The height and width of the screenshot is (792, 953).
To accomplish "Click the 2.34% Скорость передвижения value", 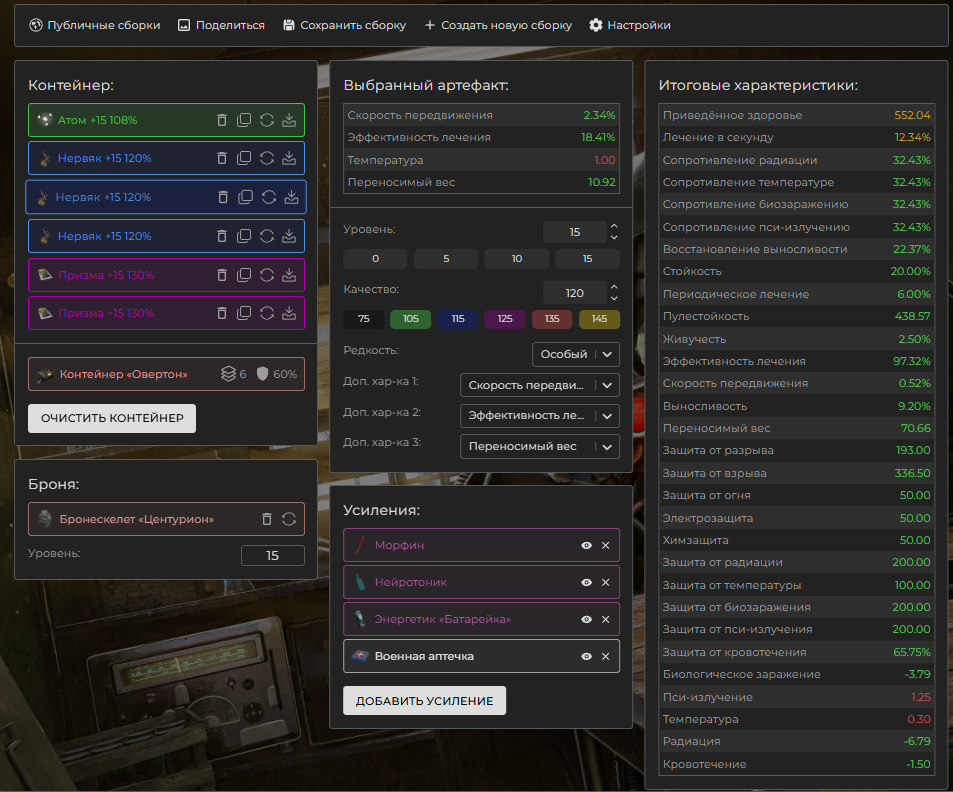I will click(599, 115).
